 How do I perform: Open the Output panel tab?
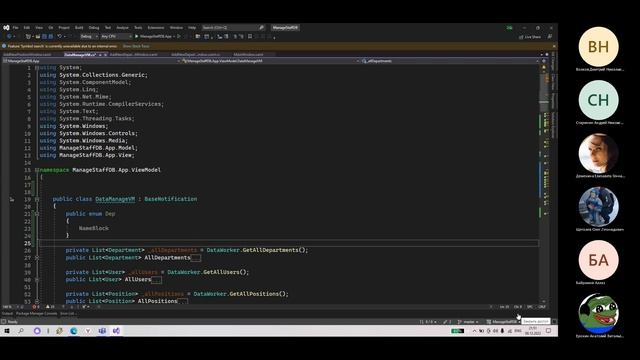7,314
